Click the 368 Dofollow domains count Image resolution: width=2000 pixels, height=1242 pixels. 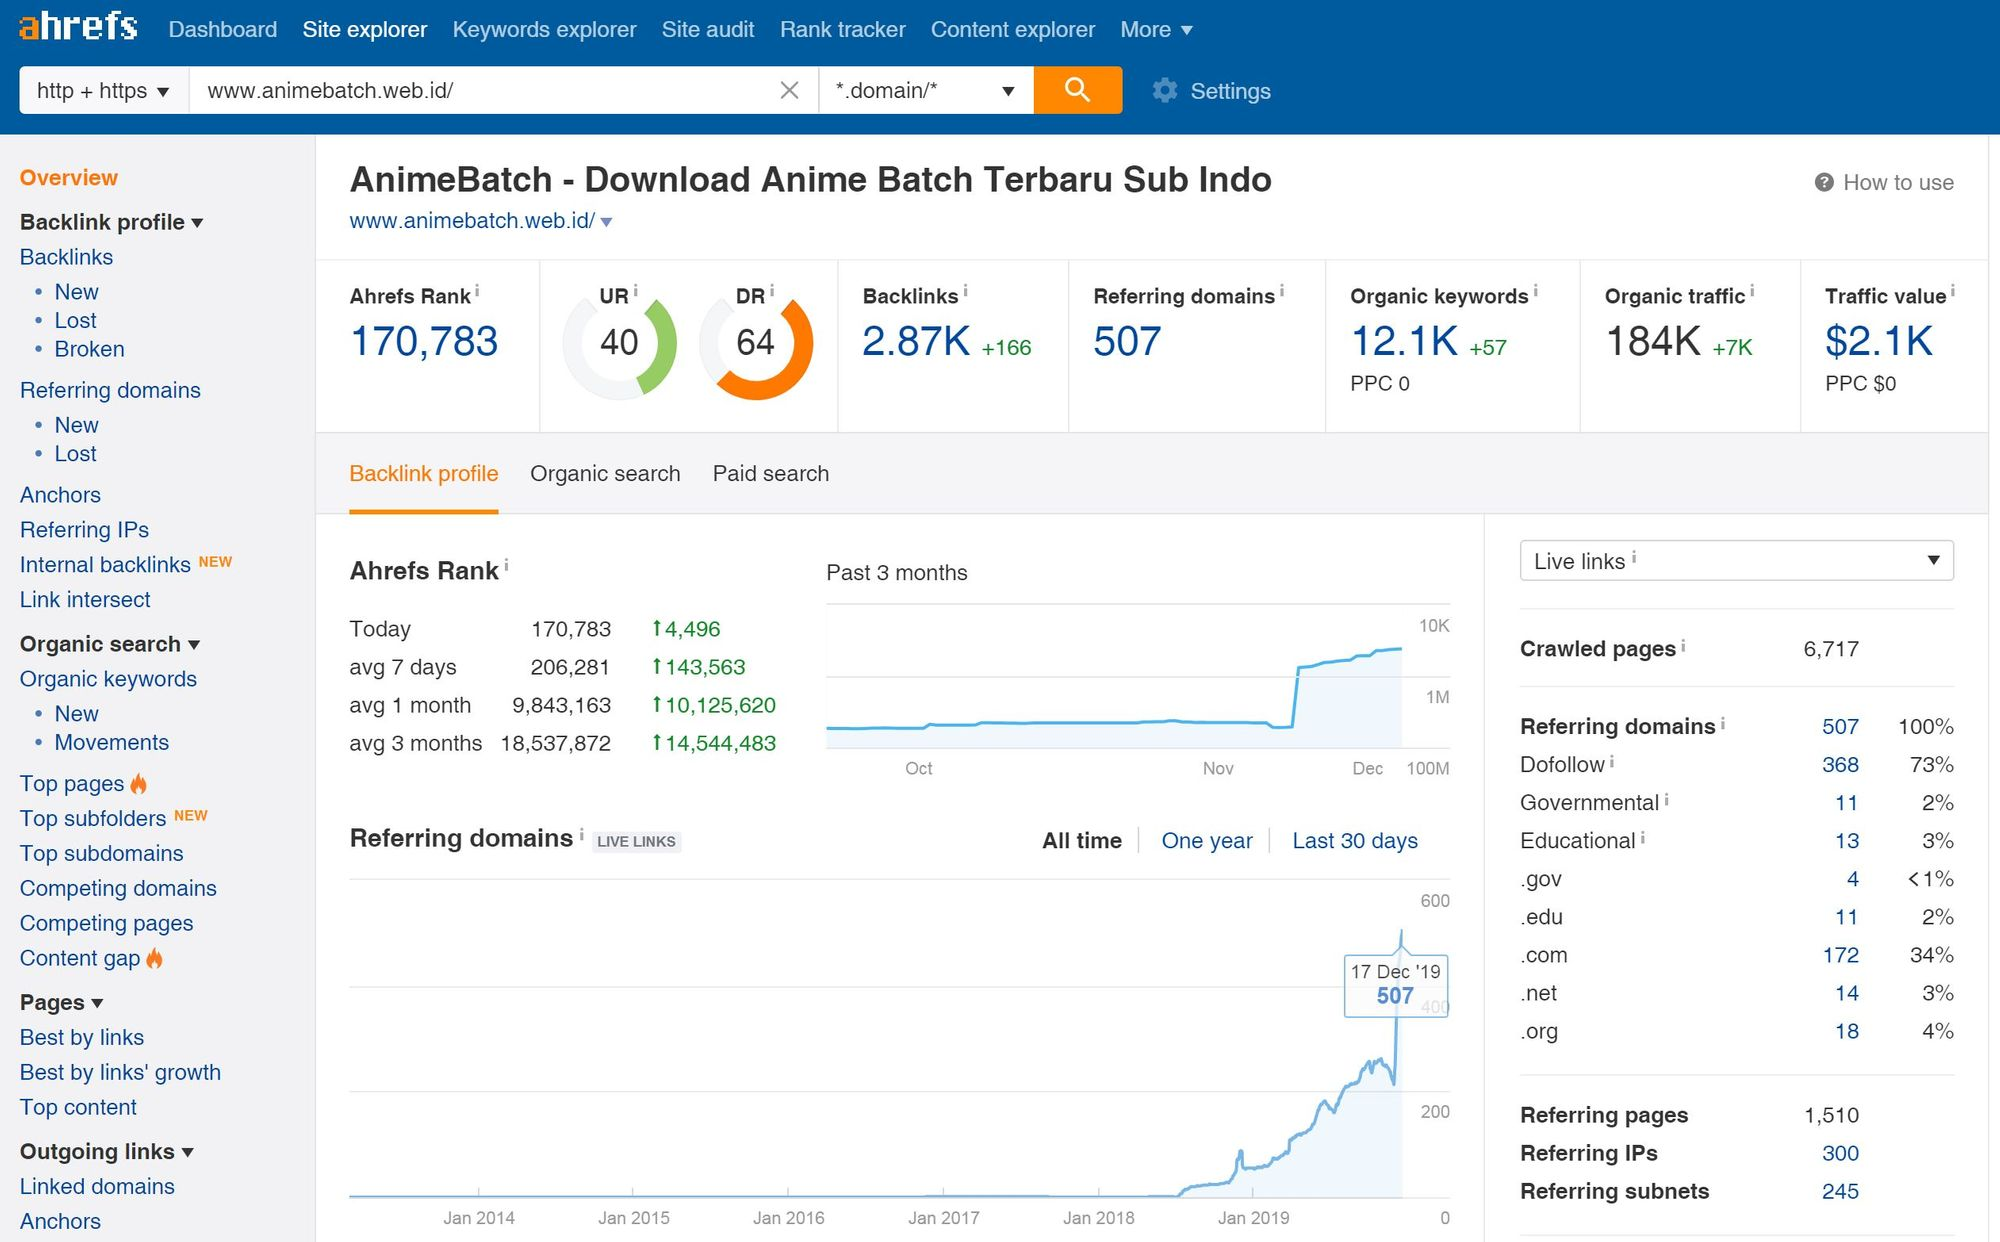[1840, 765]
